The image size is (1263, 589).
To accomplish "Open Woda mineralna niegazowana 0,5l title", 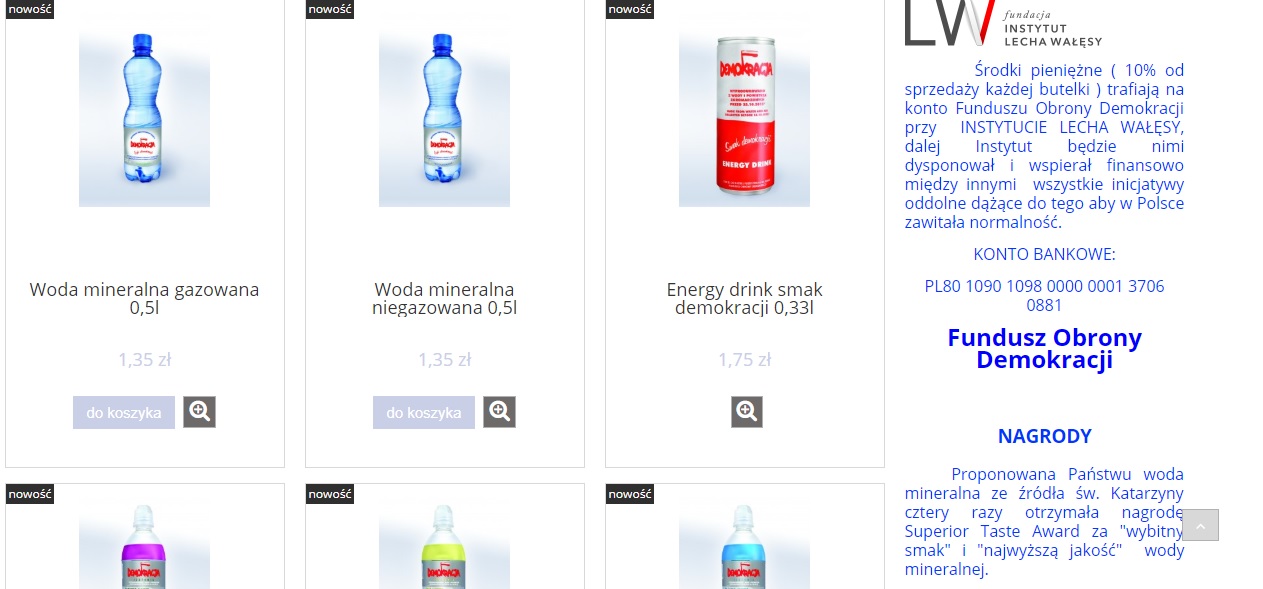I will coord(444,299).
